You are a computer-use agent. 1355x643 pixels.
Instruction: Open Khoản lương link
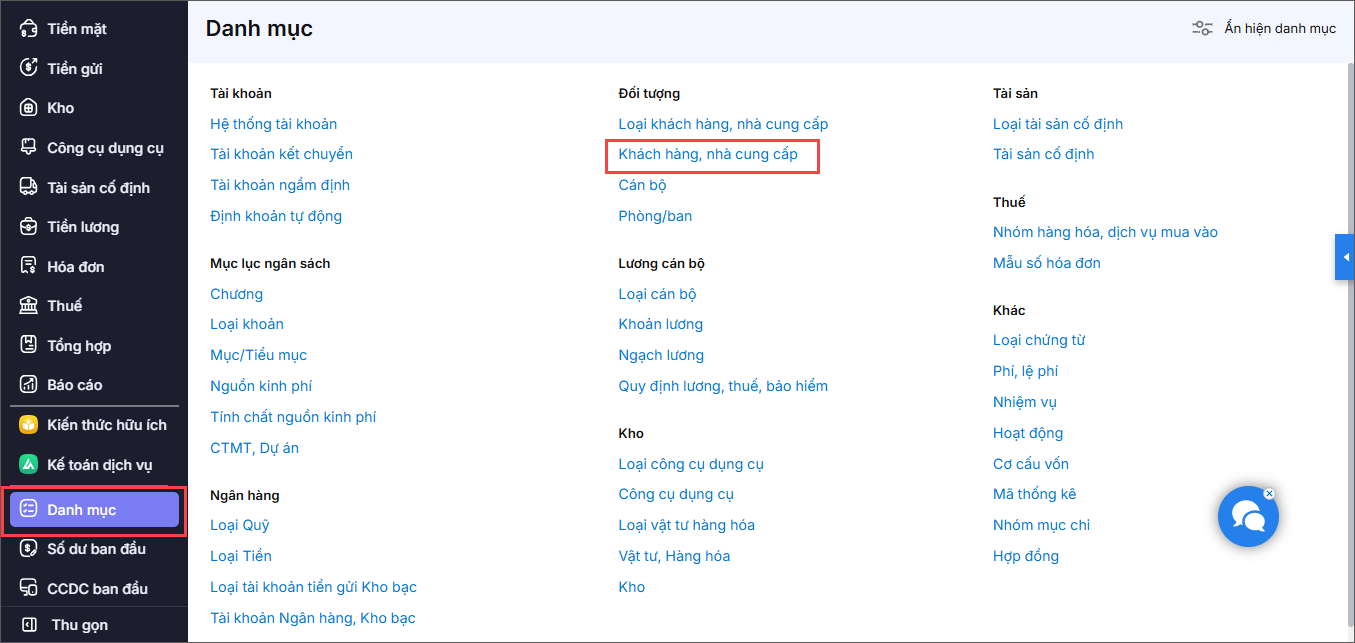tap(661, 324)
